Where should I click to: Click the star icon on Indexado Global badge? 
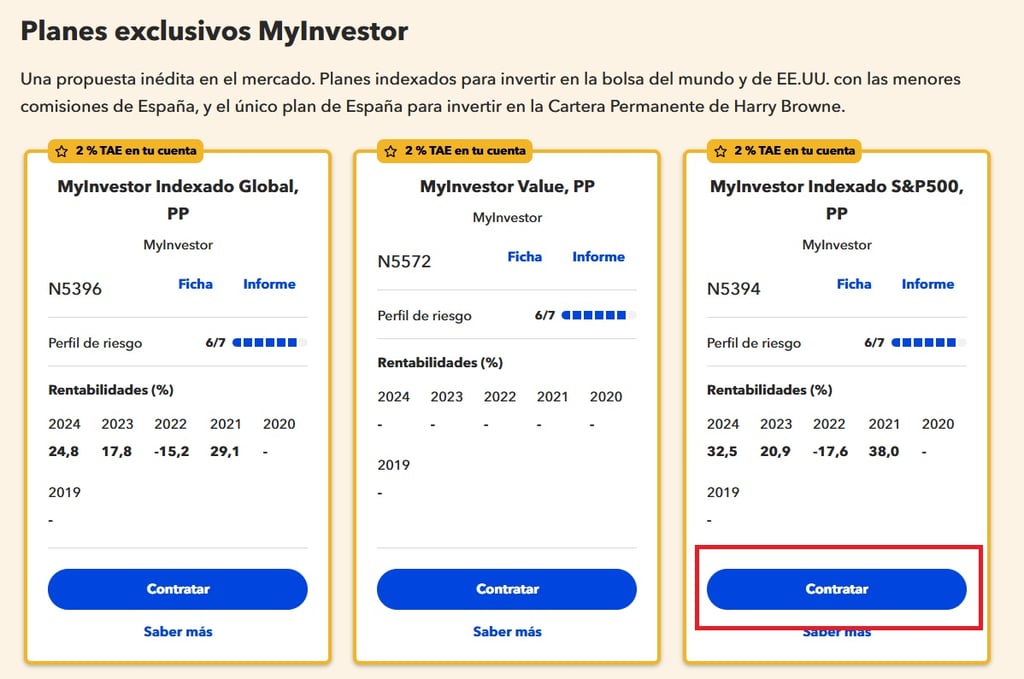pos(61,151)
